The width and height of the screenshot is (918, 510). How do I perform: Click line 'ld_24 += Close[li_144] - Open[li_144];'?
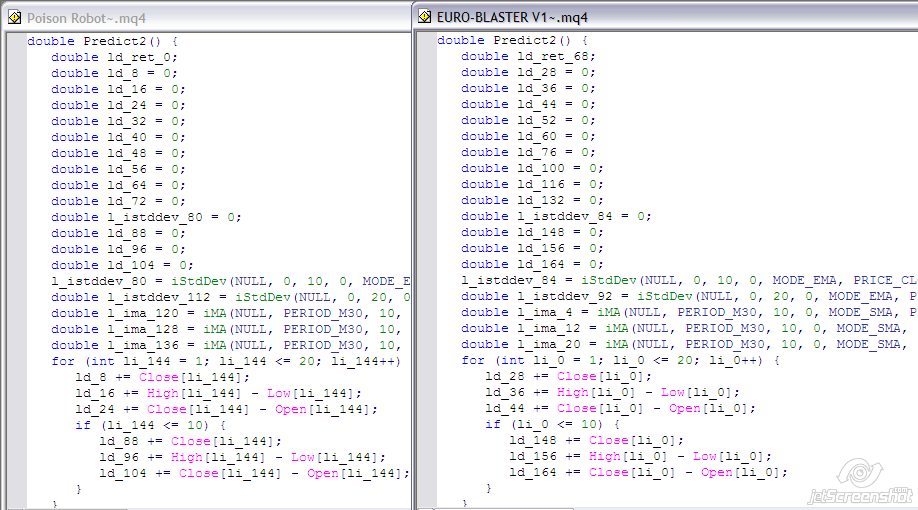click(x=227, y=409)
